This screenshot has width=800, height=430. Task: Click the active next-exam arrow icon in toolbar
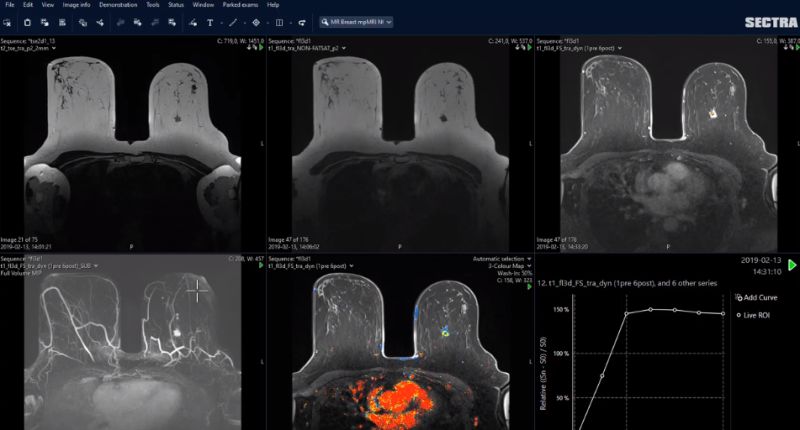point(172,22)
